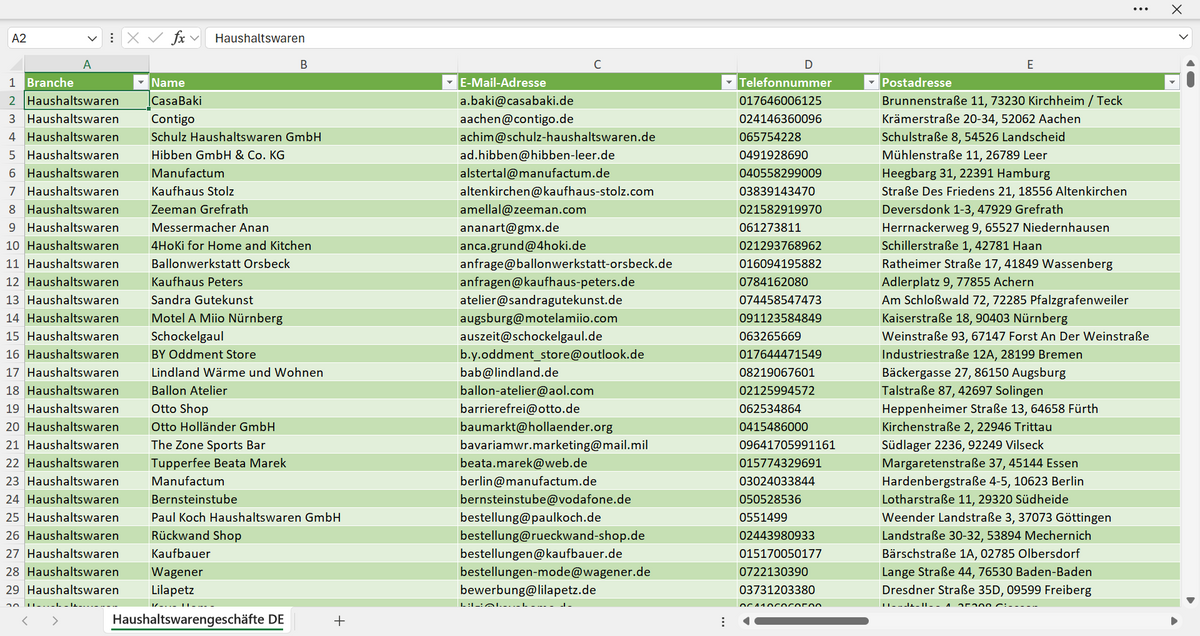Select row 20 header
This screenshot has height=636, width=1200.
[12, 427]
